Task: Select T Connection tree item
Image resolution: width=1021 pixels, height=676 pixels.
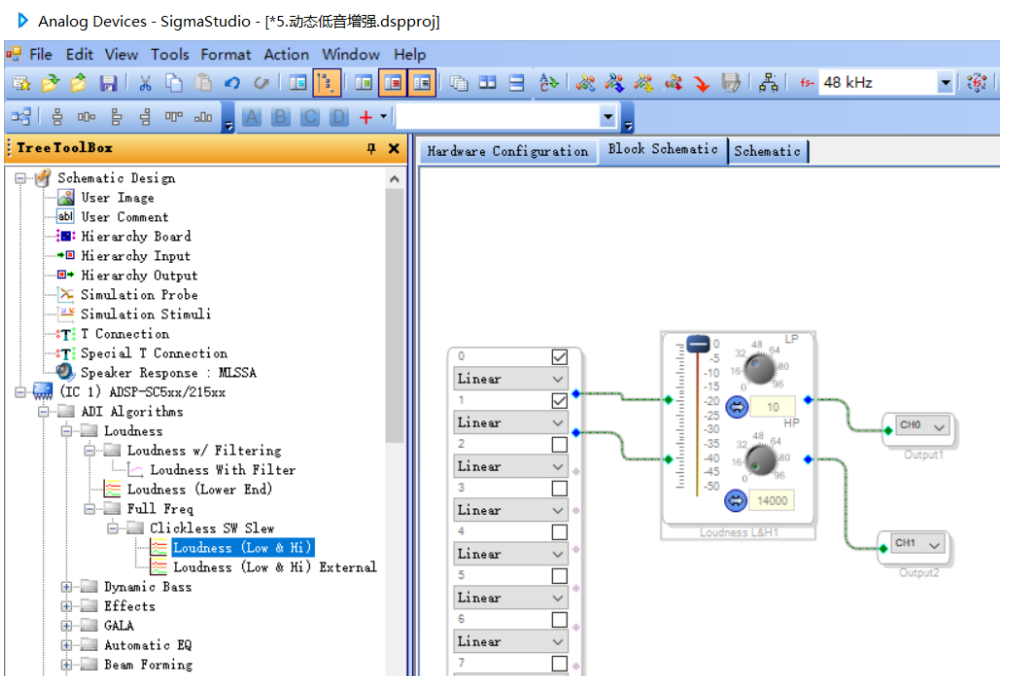Action: point(125,334)
